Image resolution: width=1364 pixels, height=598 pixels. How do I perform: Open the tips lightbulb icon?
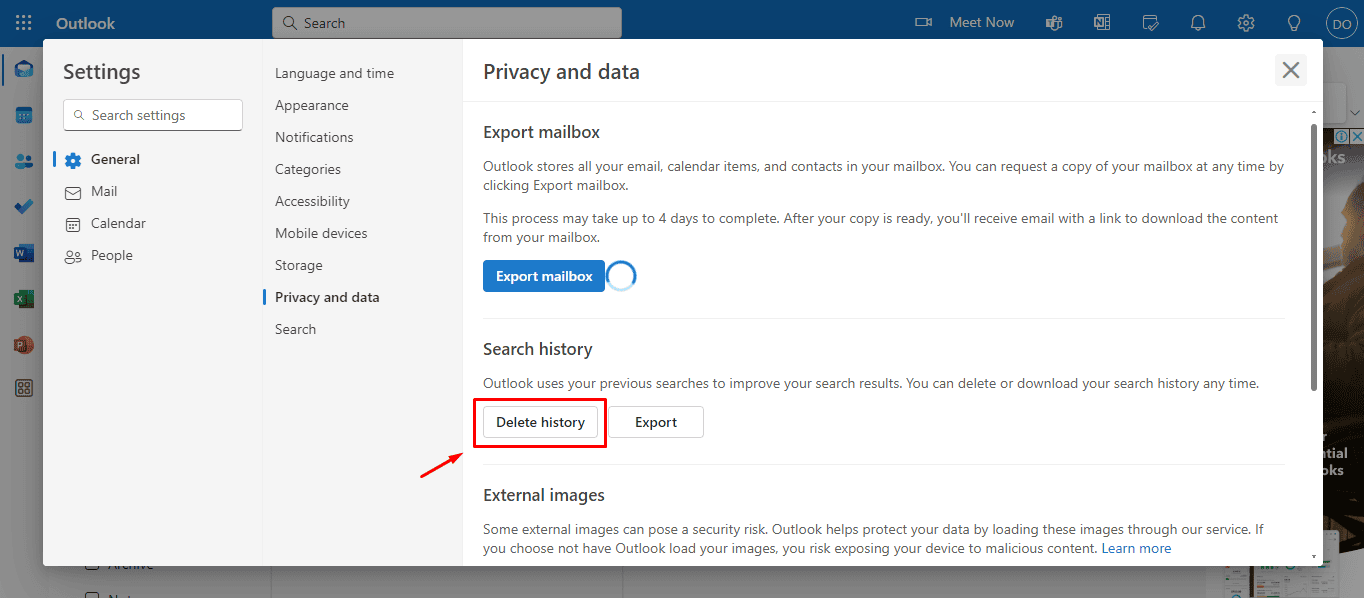pos(1294,22)
